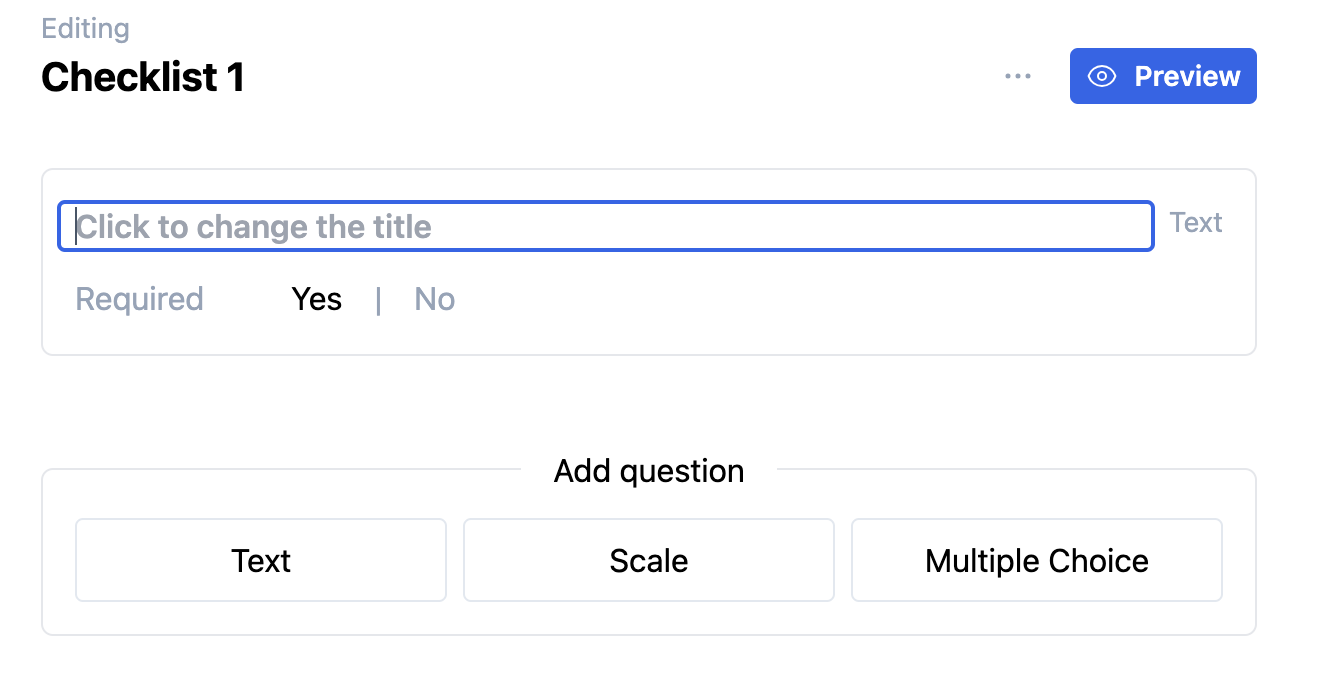The image size is (1324, 684).
Task: Select Yes for the Required option
Action: pyautogui.click(x=317, y=299)
